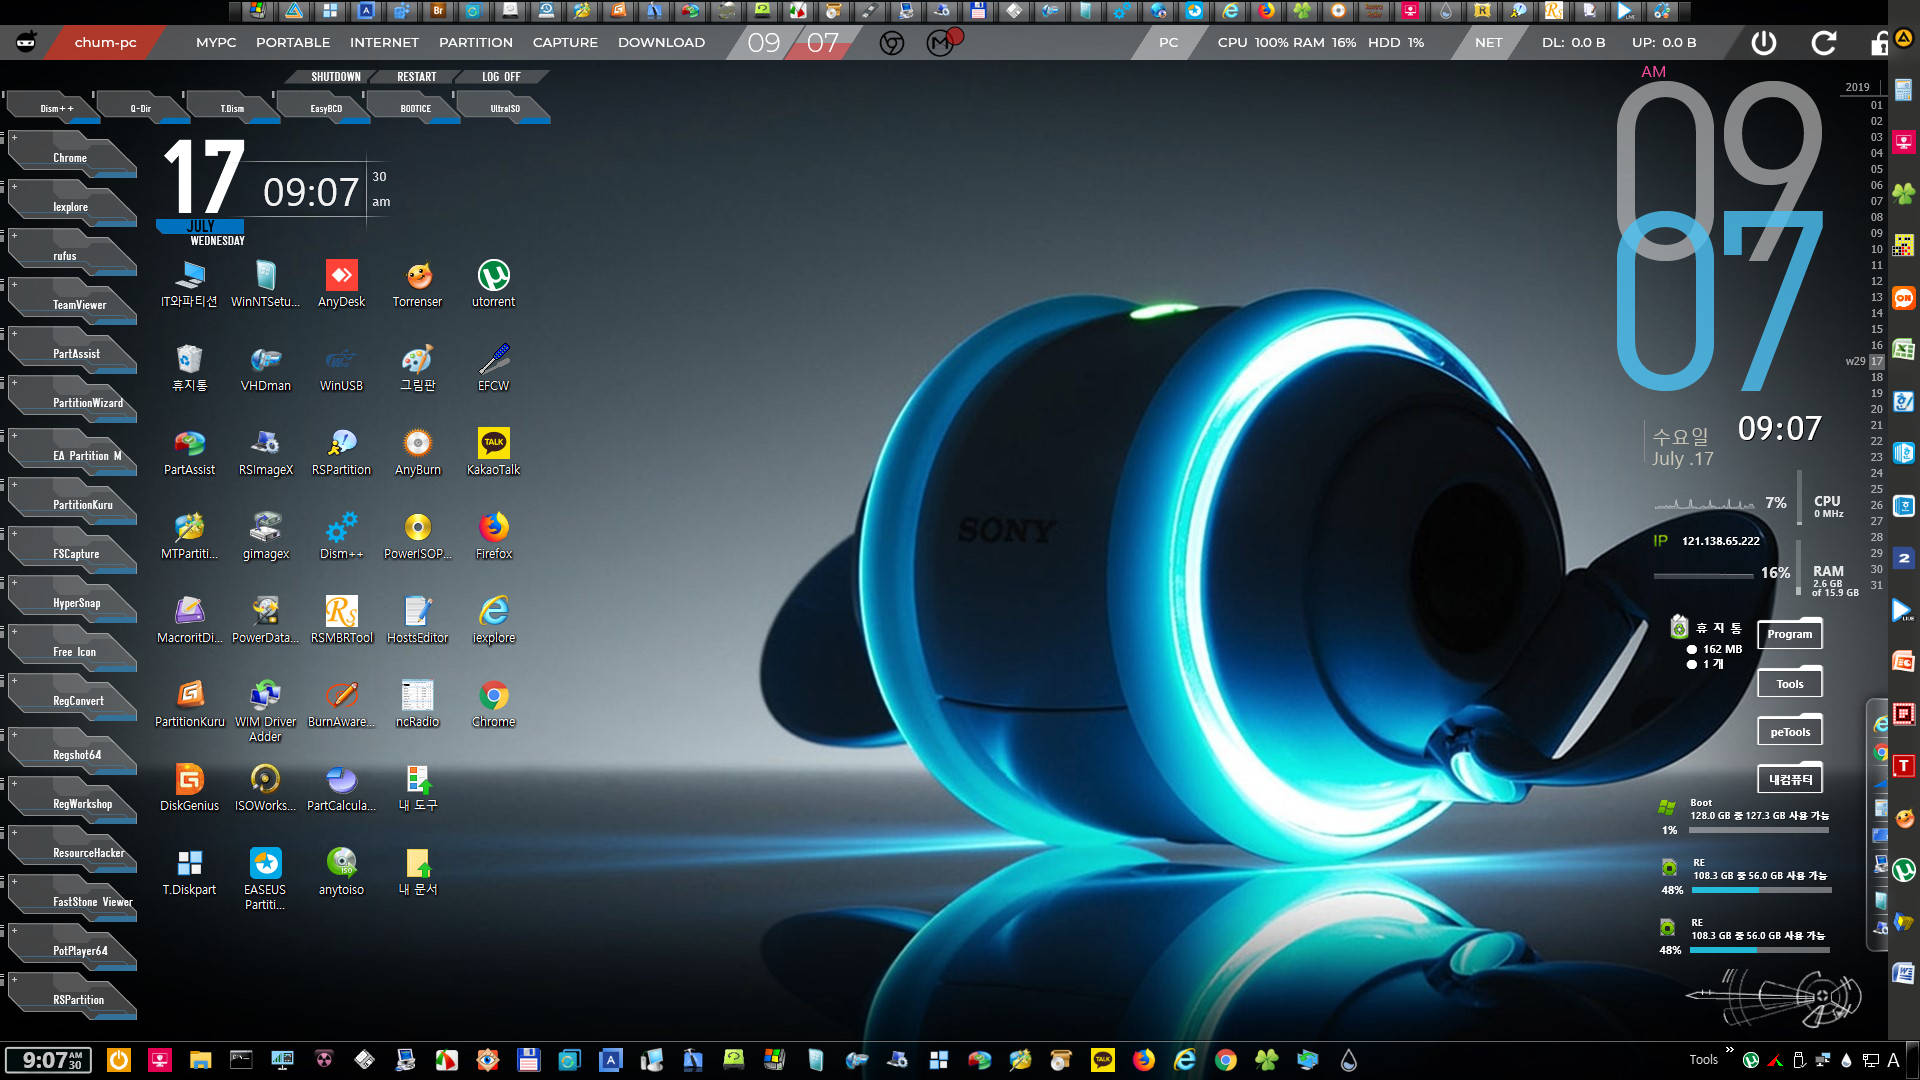Open File Explorer folder on taskbar
The width and height of the screenshot is (1920, 1080).
[201, 1060]
